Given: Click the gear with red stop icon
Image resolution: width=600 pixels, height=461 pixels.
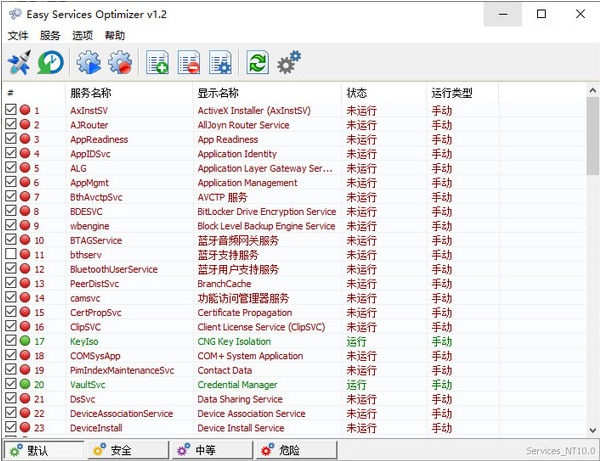Looking at the screenshot, I should (120, 63).
